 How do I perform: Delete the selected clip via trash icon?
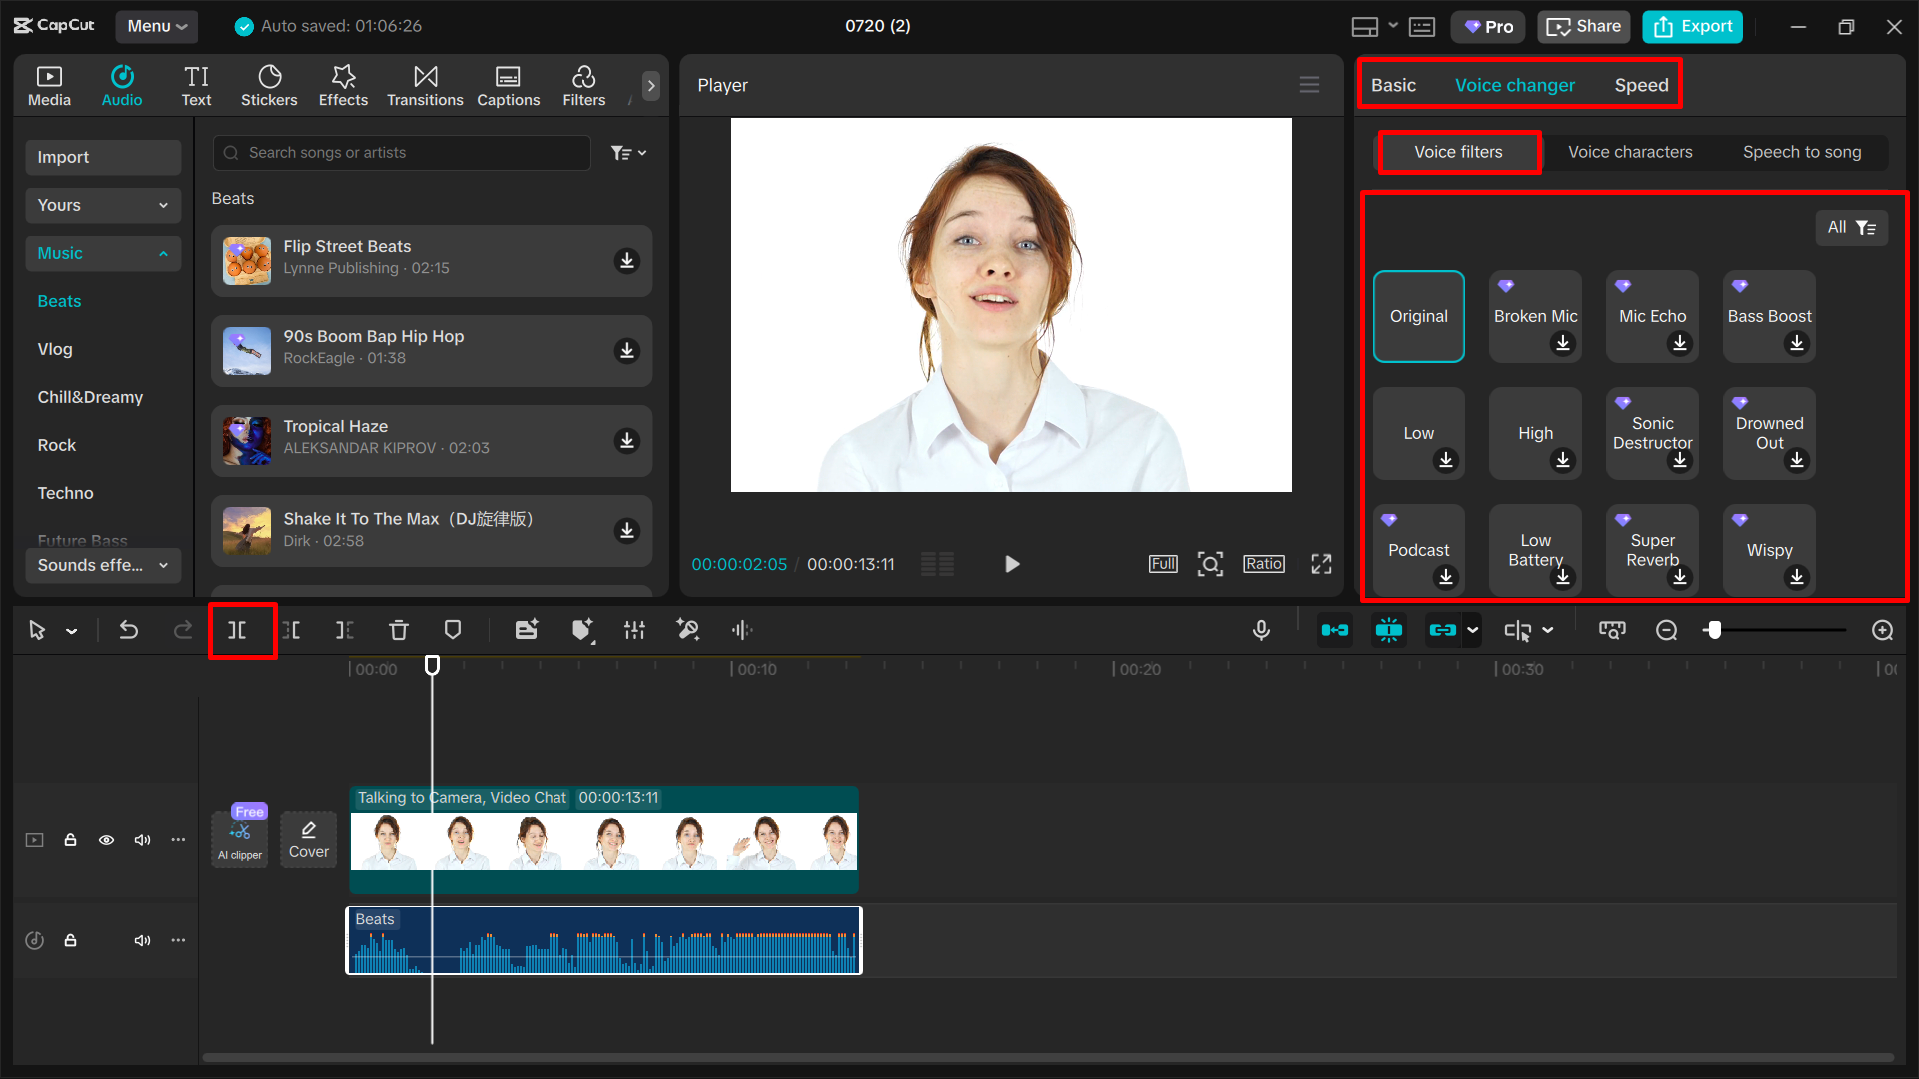click(398, 630)
